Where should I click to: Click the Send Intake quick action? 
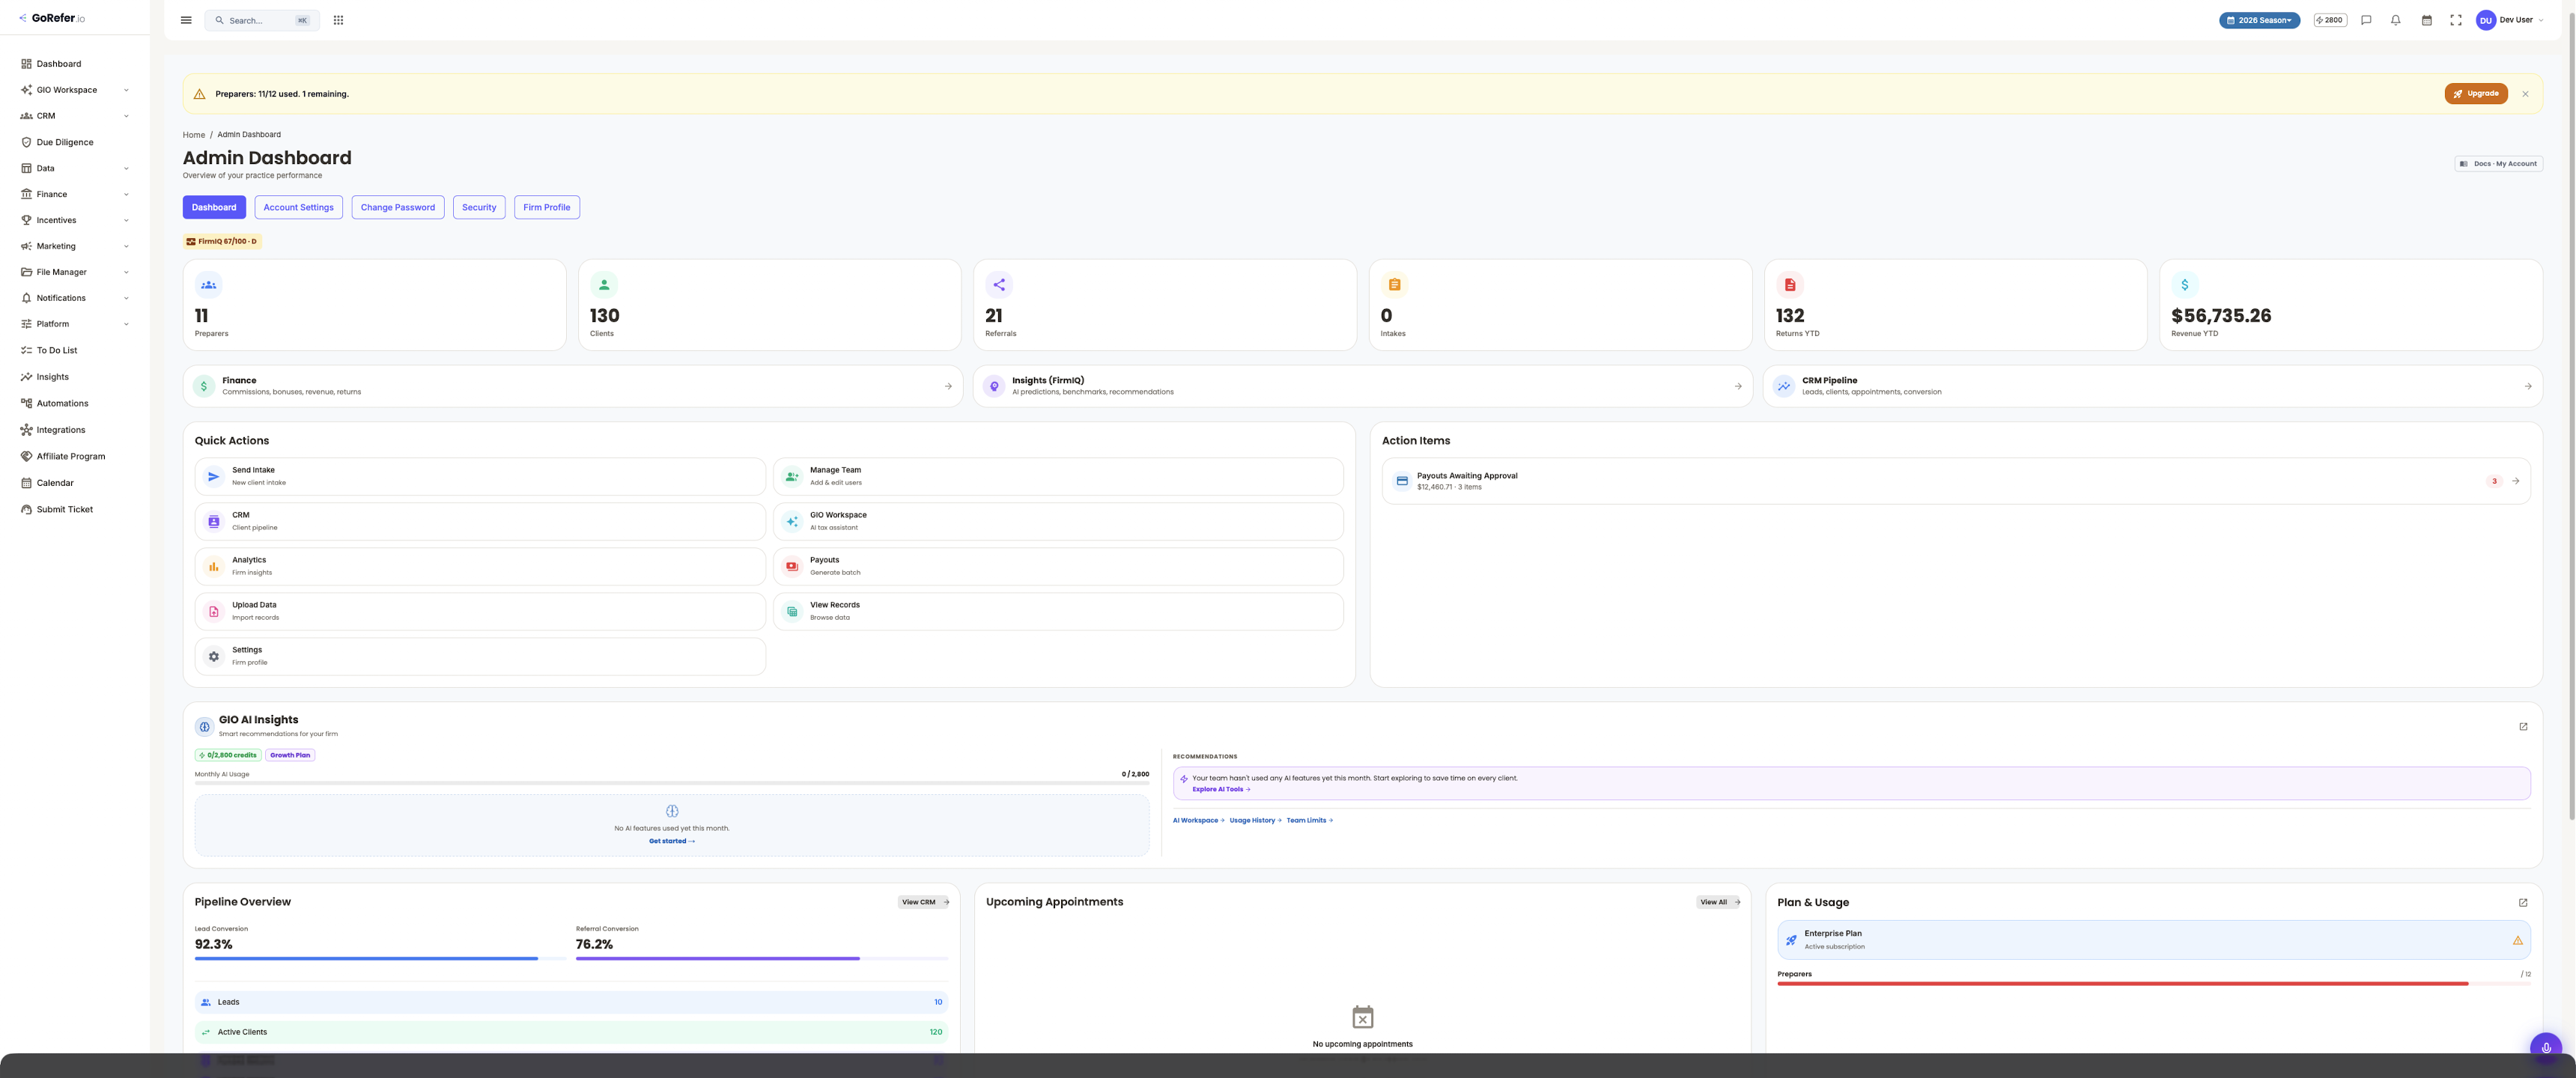pyautogui.click(x=480, y=477)
